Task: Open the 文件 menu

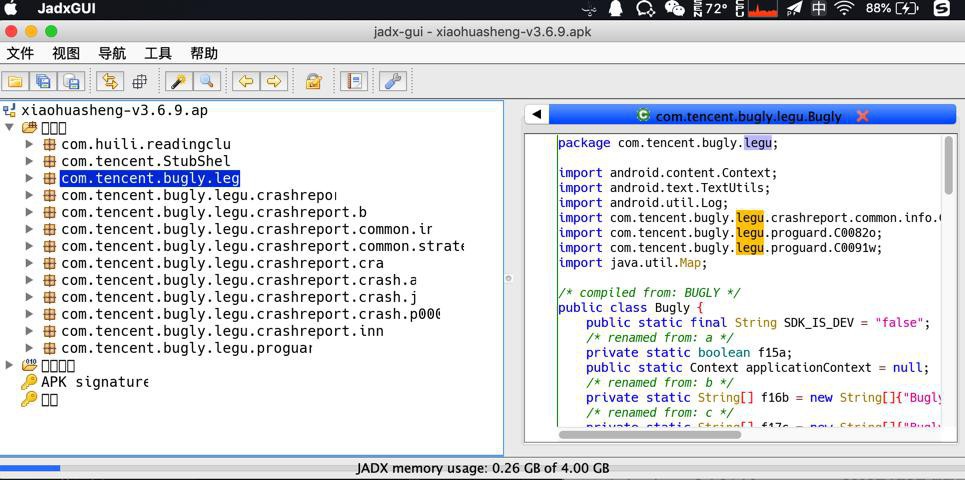Action: (20, 54)
